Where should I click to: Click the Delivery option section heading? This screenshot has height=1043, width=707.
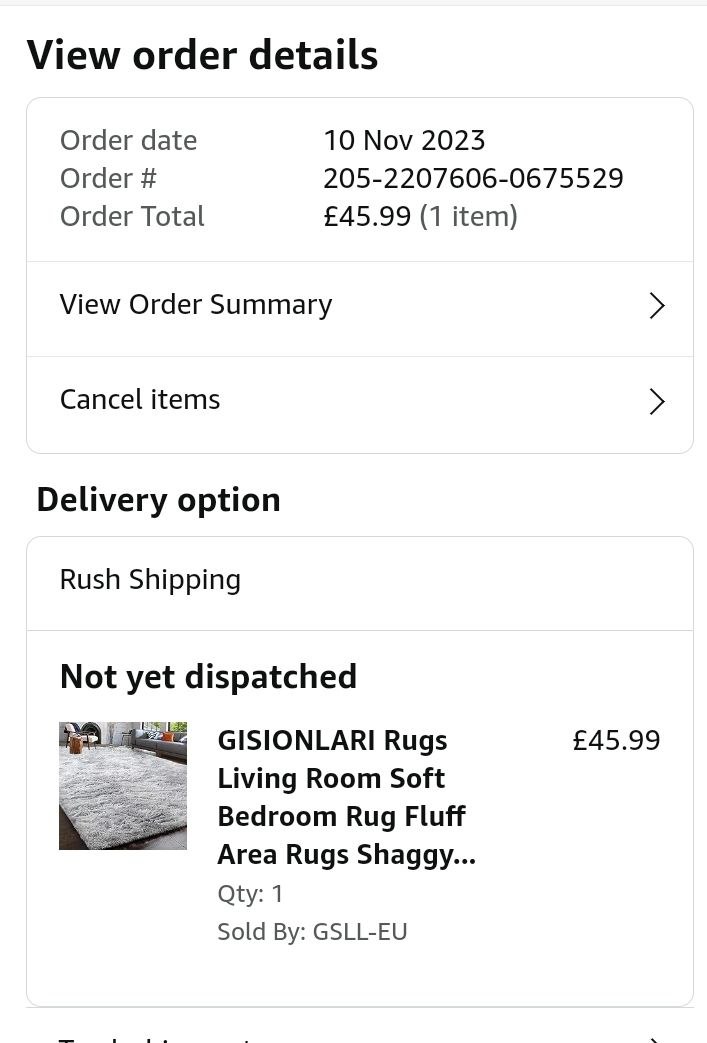pyautogui.click(x=158, y=500)
